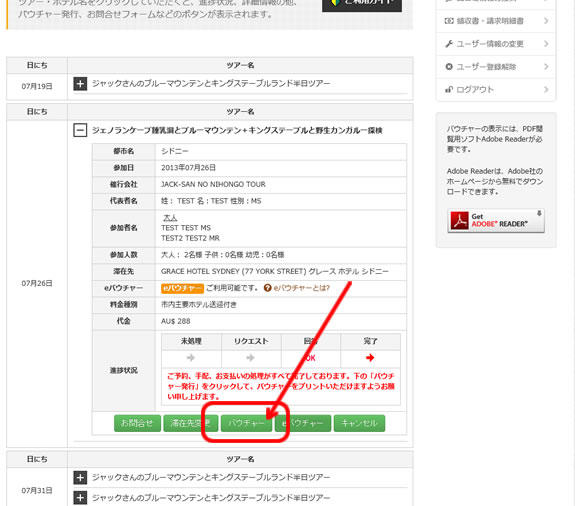Open ユーザー登録解除 sidebar menu item

(496, 67)
